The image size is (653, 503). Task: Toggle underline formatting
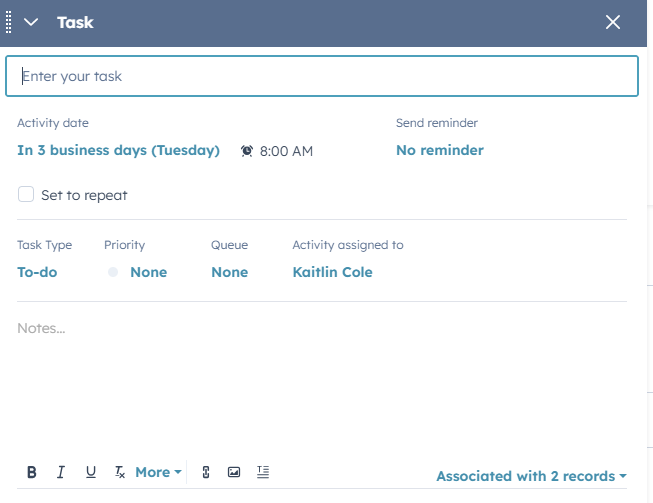(91, 472)
